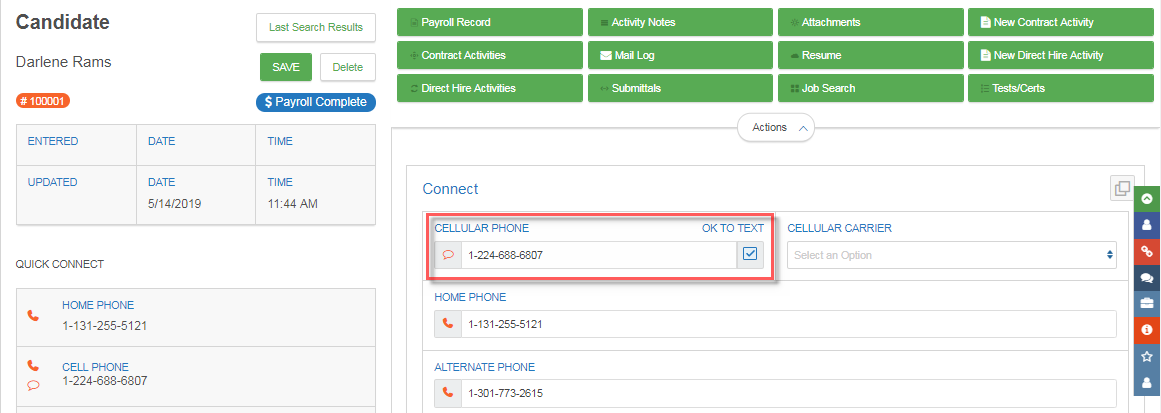
Task: Click the green up-chevron sidebar icon
Action: 1147,198
